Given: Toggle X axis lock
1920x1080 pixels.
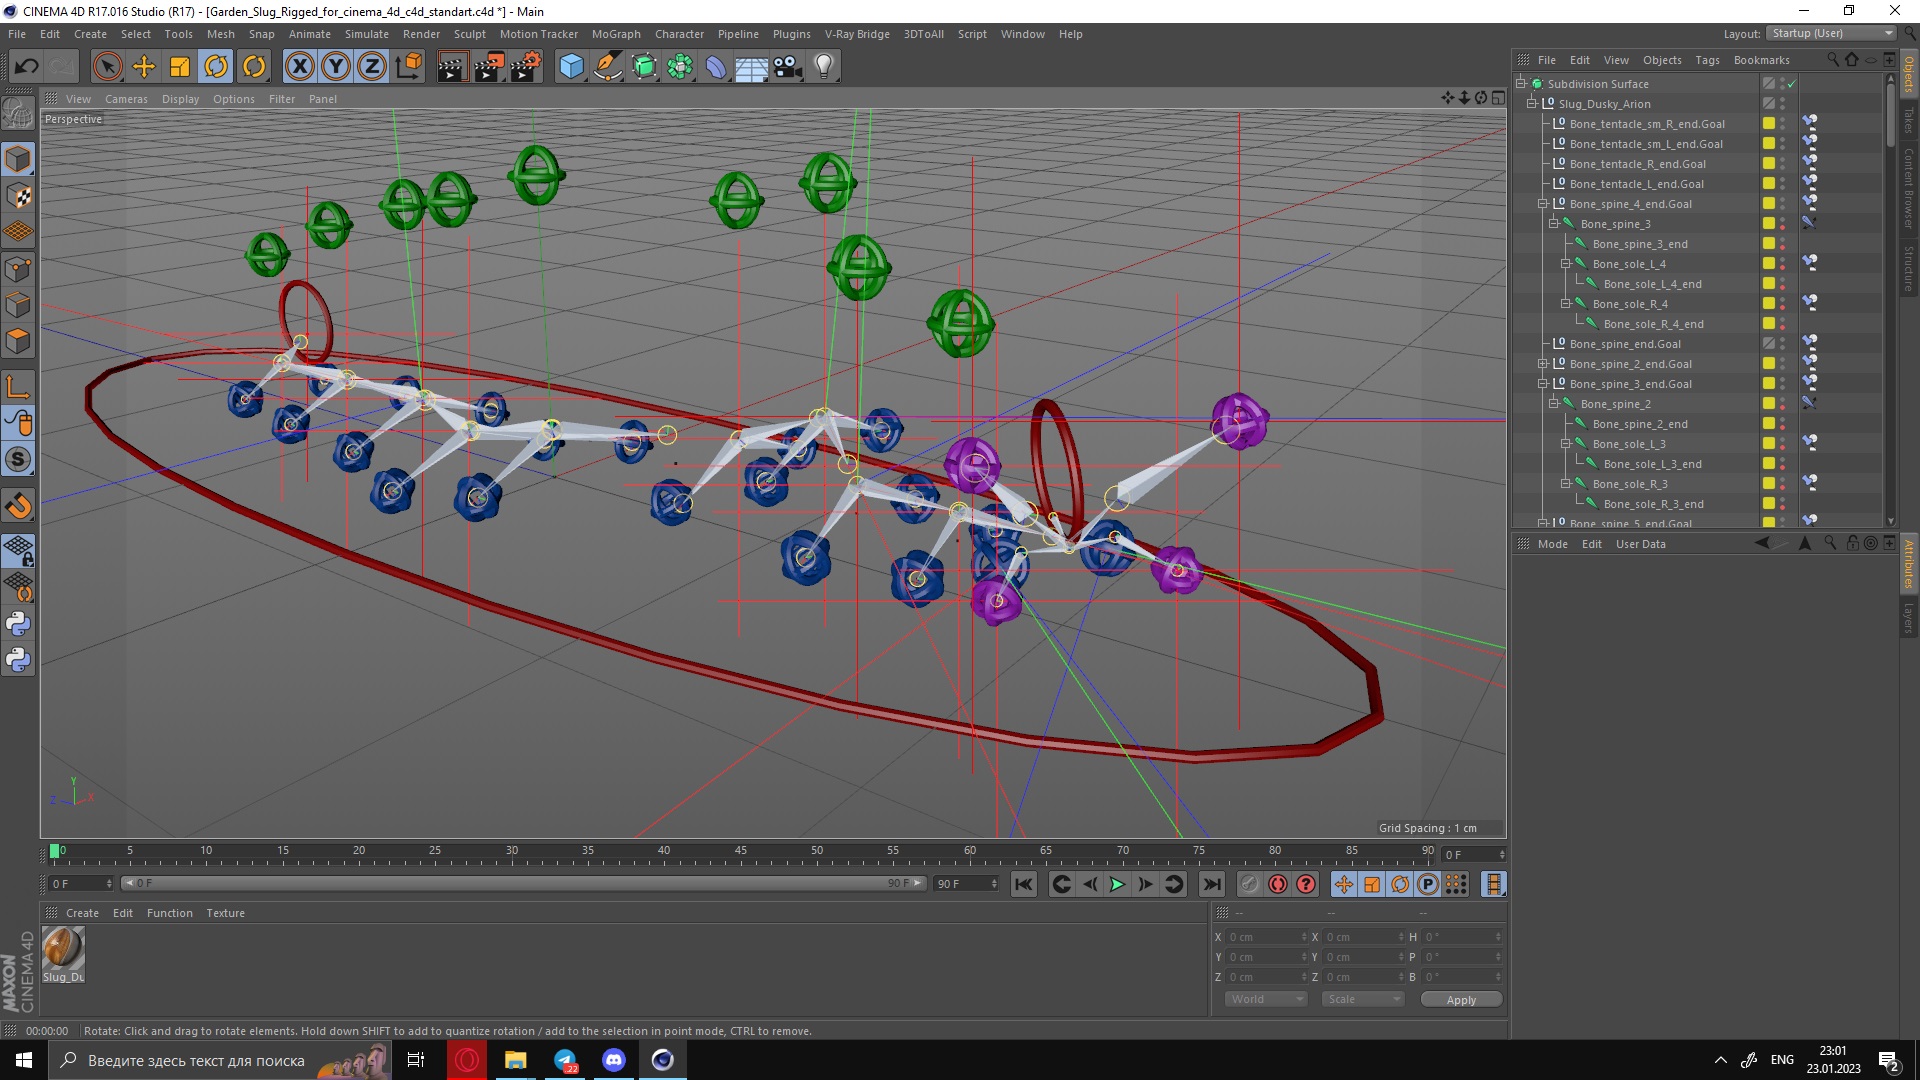Looking at the screenshot, I should coord(299,67).
